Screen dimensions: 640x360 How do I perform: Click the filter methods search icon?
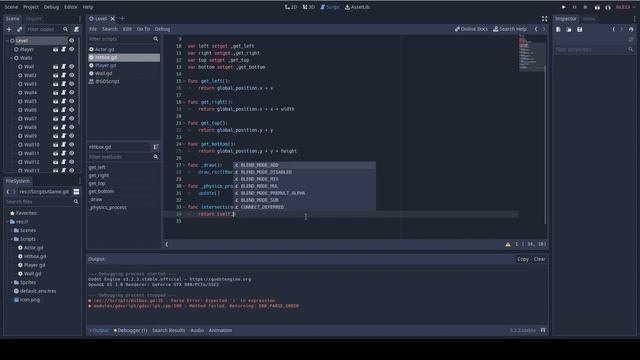[156, 157]
